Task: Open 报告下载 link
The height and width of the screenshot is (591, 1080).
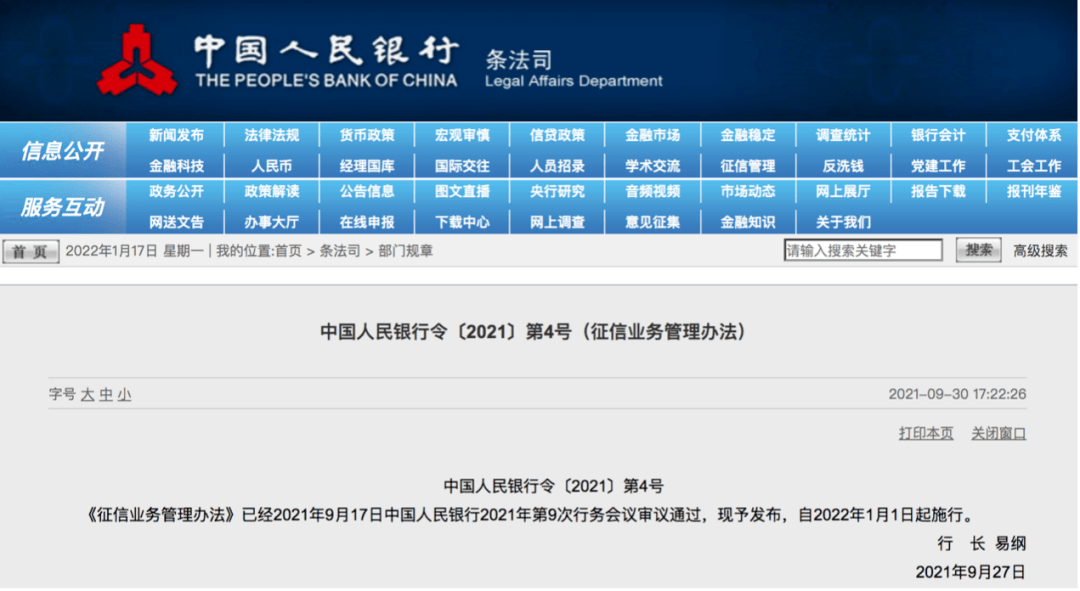Action: [938, 191]
